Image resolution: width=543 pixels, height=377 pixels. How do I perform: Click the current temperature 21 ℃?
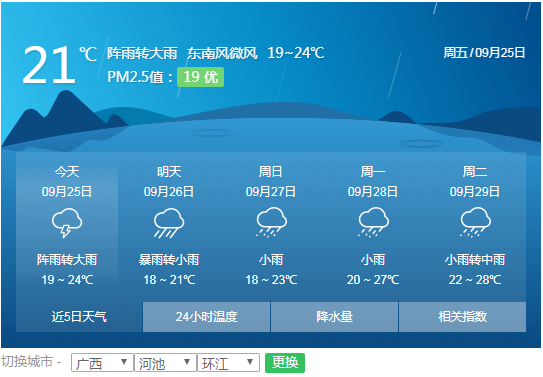tap(60, 65)
